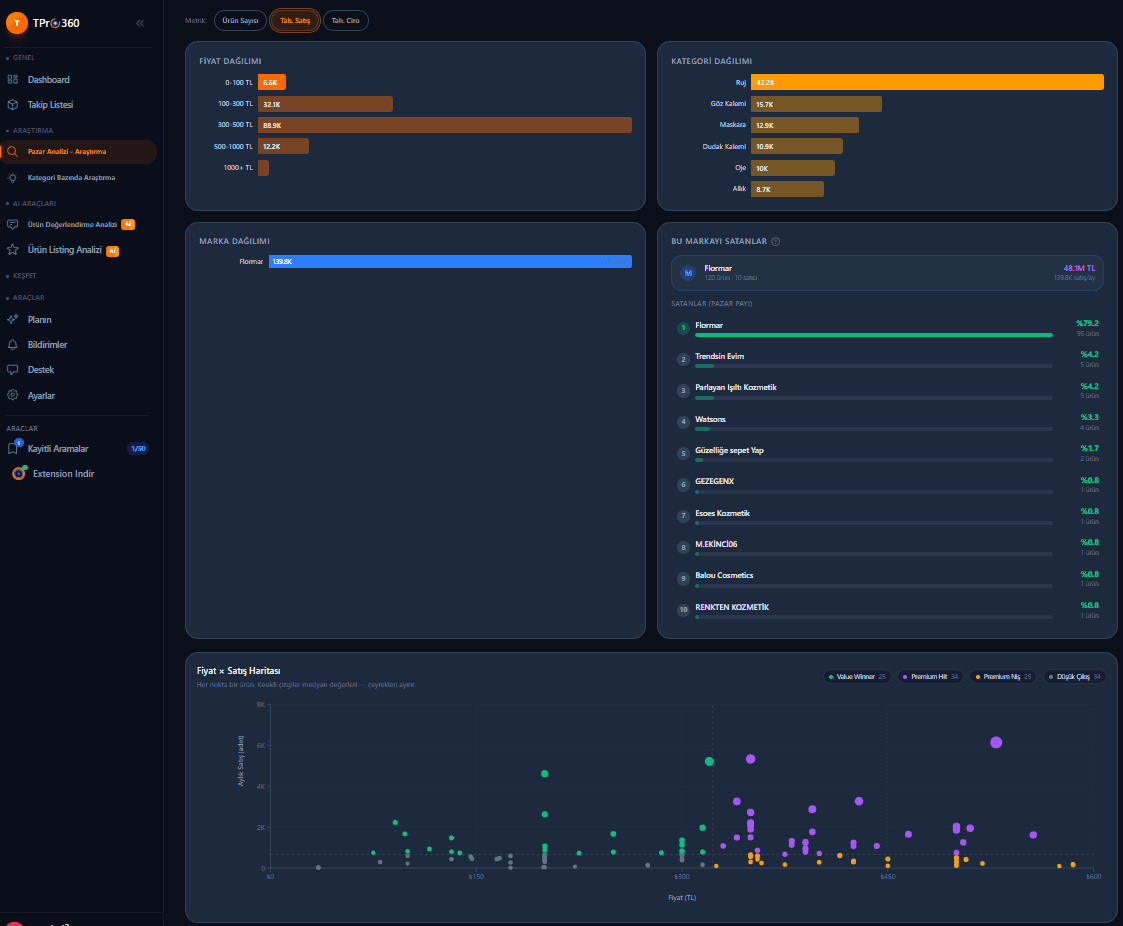The width and height of the screenshot is (1123, 926).
Task: Click the Göz Kalemi category bar
Action: point(816,104)
